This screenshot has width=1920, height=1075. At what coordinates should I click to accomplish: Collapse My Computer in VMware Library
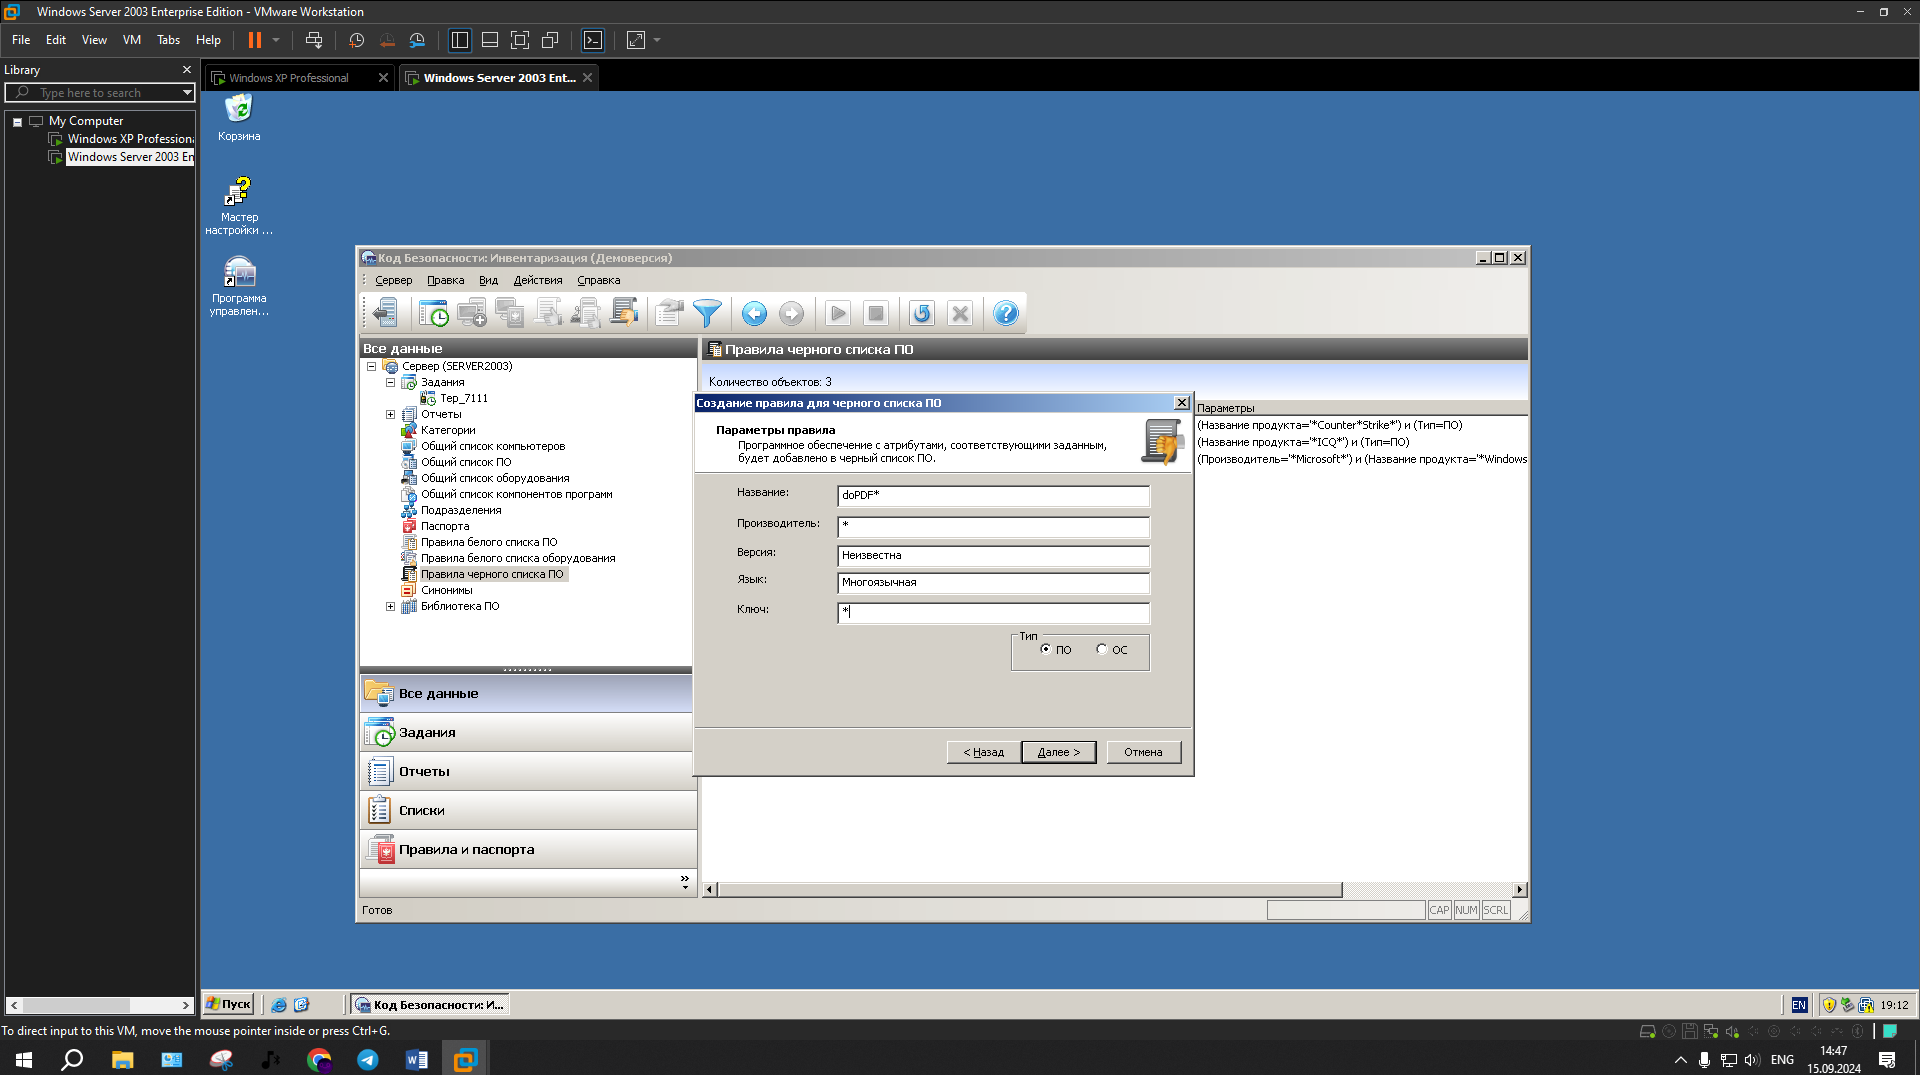tap(17, 122)
